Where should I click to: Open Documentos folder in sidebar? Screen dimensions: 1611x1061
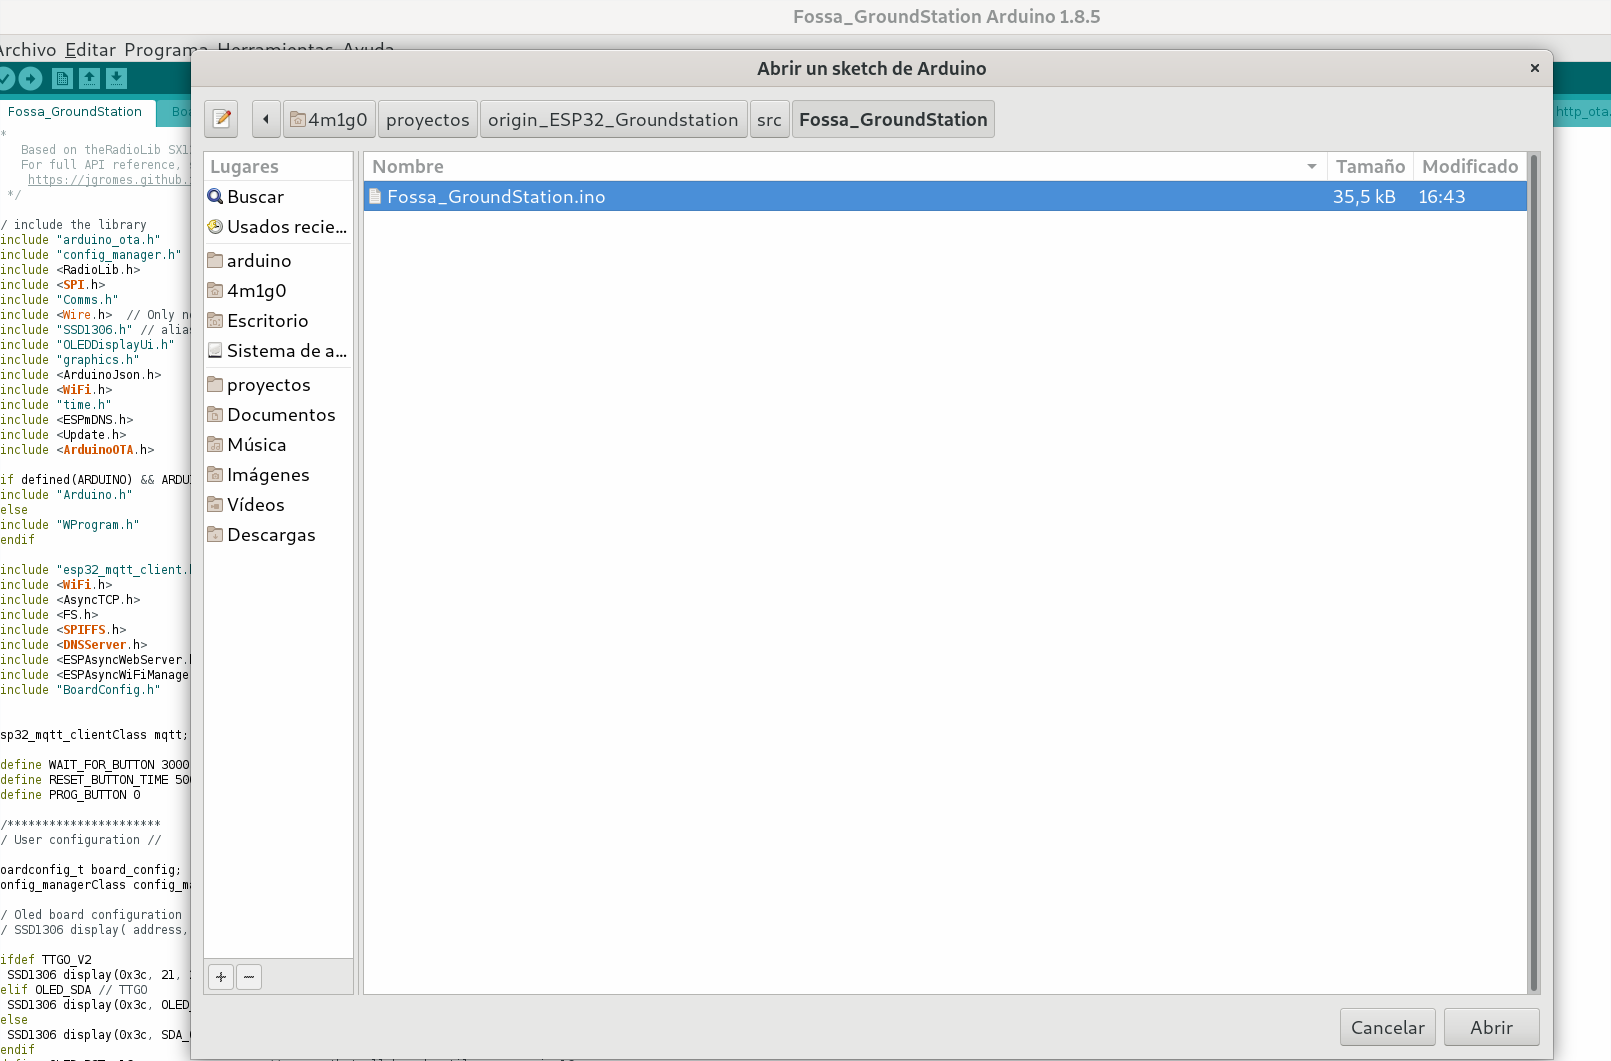(x=278, y=415)
